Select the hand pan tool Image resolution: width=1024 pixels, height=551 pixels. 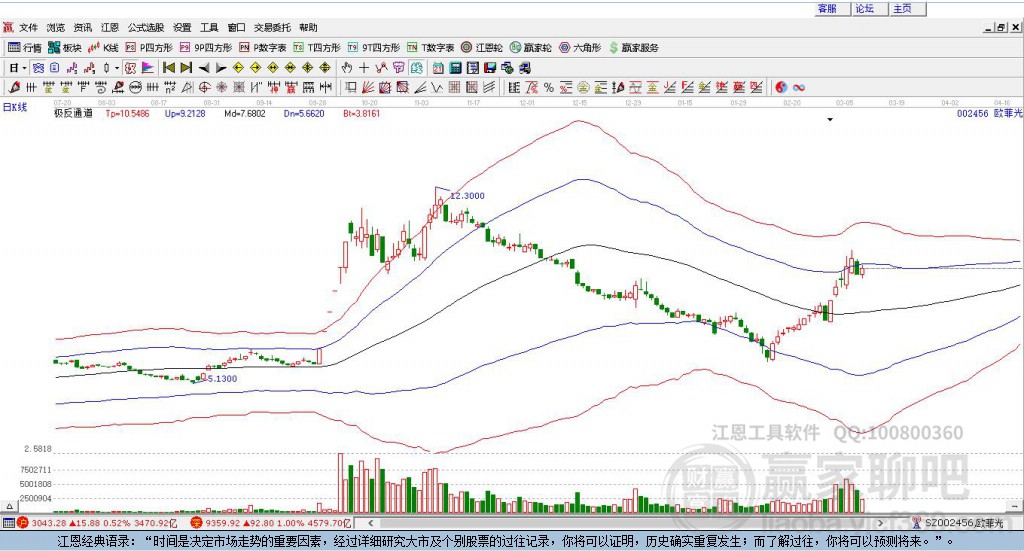(x=347, y=68)
